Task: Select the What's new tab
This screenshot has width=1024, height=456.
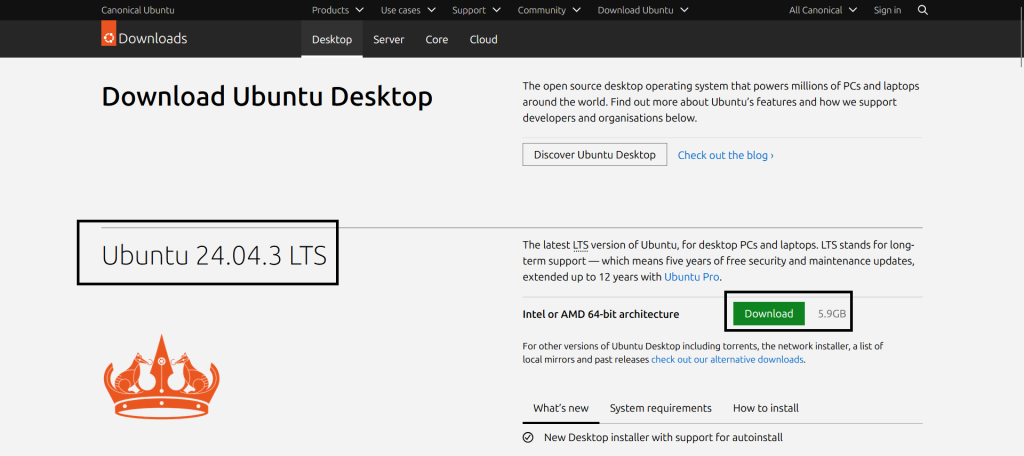Action: click(x=561, y=408)
